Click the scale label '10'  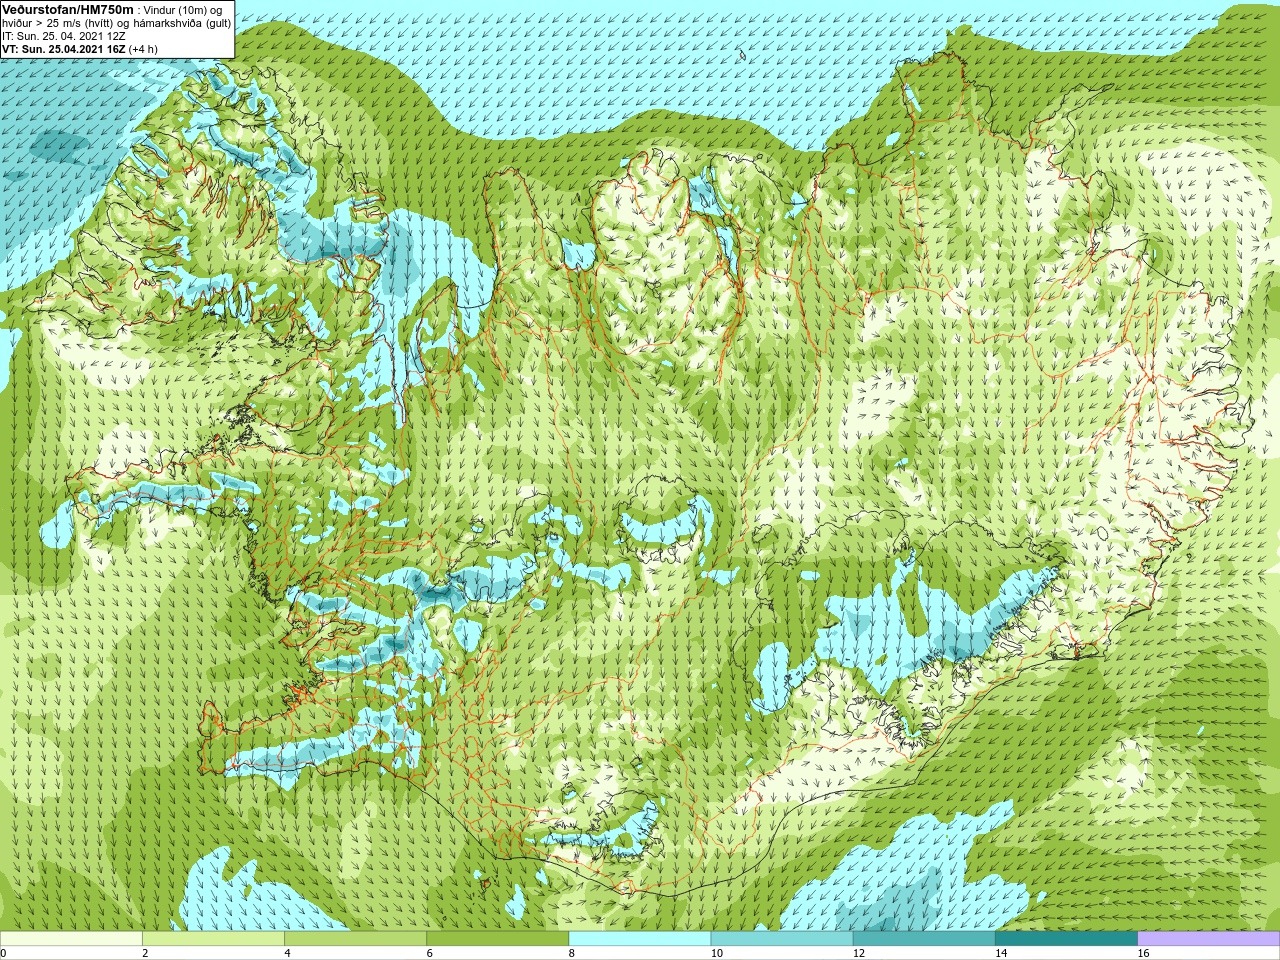click(717, 953)
